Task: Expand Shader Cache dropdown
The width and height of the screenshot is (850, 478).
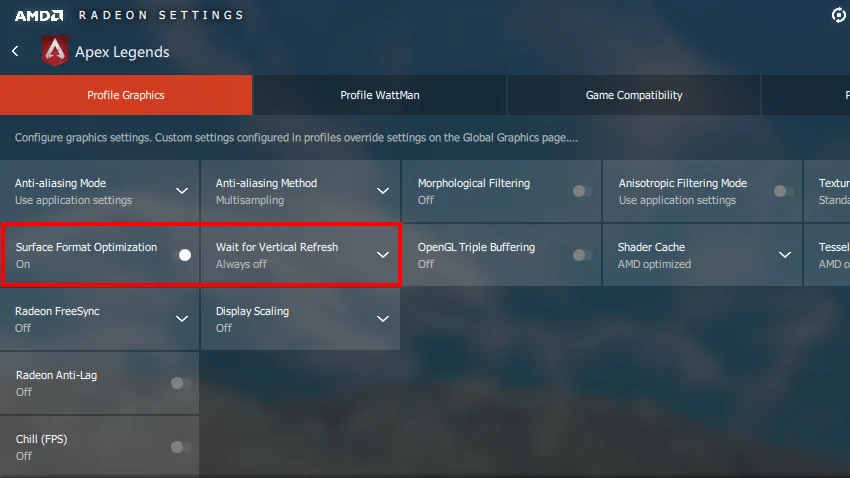Action: point(784,255)
